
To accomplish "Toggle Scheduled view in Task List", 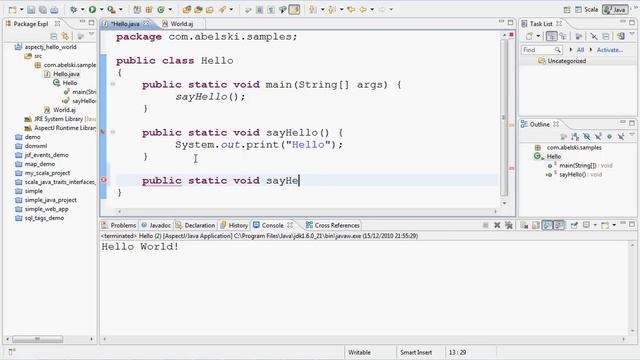I will [563, 36].
